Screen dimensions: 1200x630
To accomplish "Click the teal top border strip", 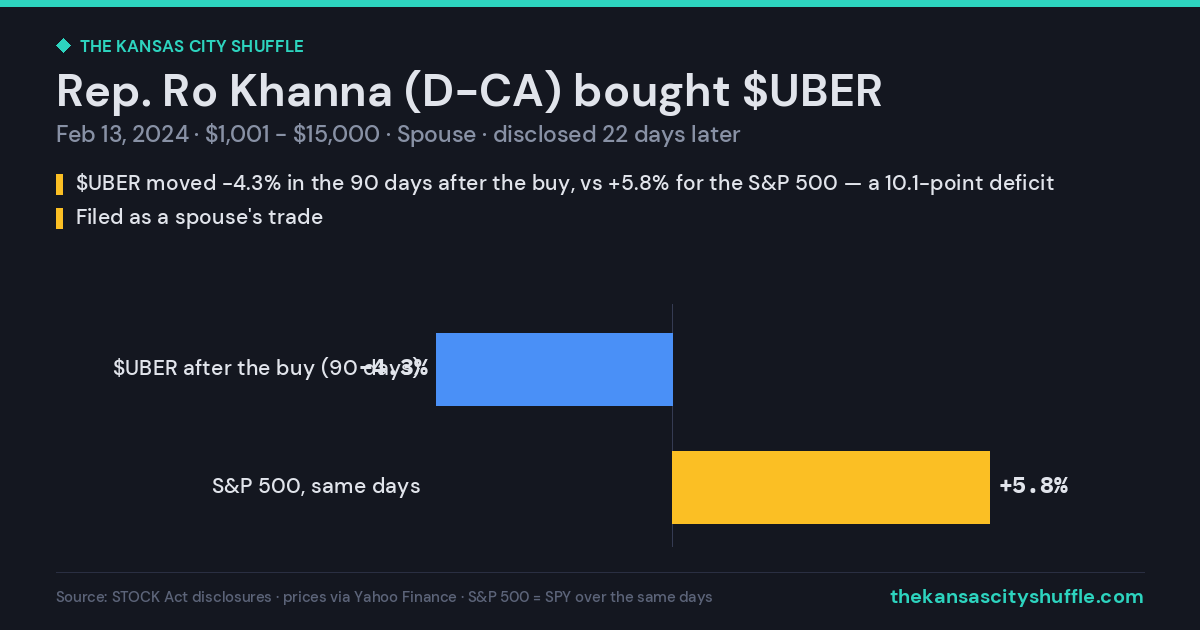I will (600, 3).
